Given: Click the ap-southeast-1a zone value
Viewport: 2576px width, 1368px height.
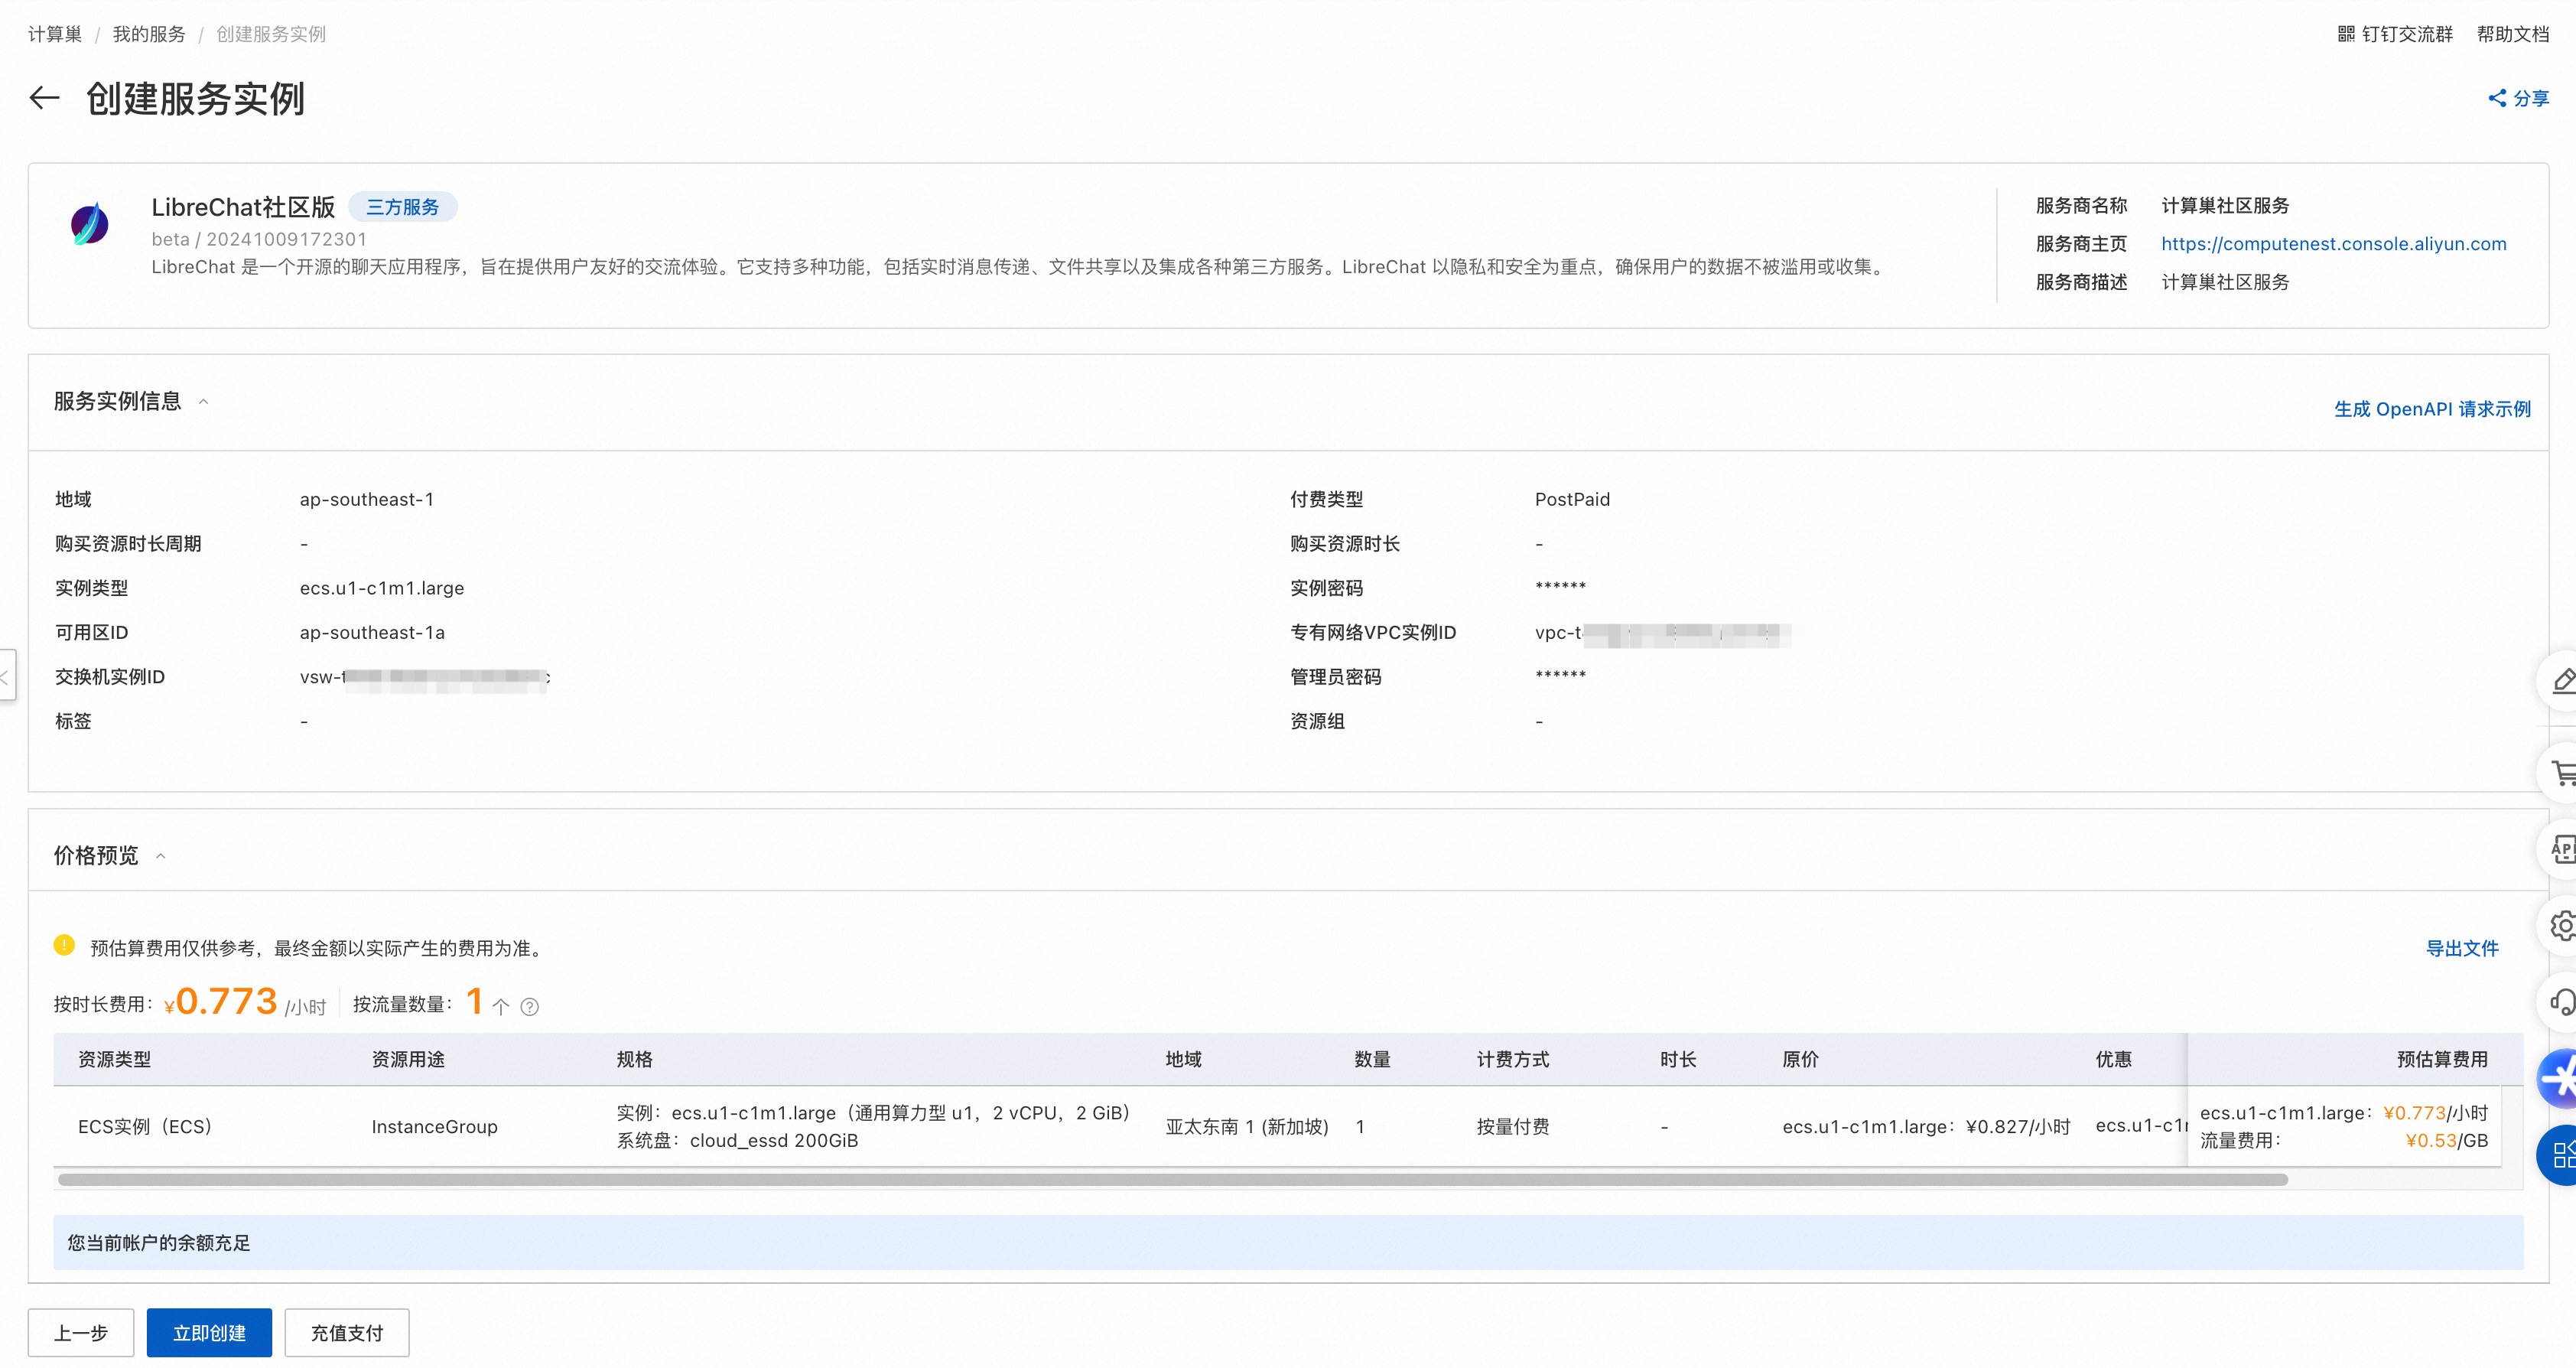Looking at the screenshot, I should point(372,632).
